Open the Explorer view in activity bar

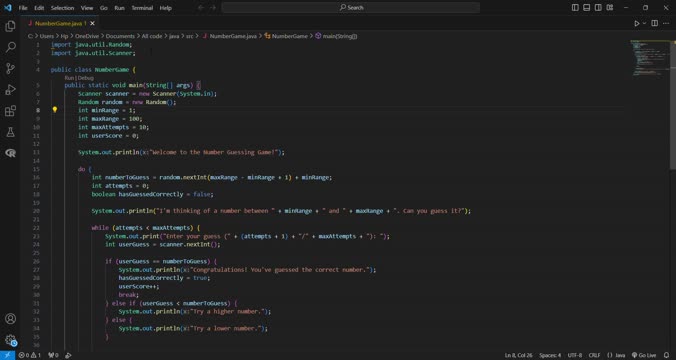click(10, 26)
